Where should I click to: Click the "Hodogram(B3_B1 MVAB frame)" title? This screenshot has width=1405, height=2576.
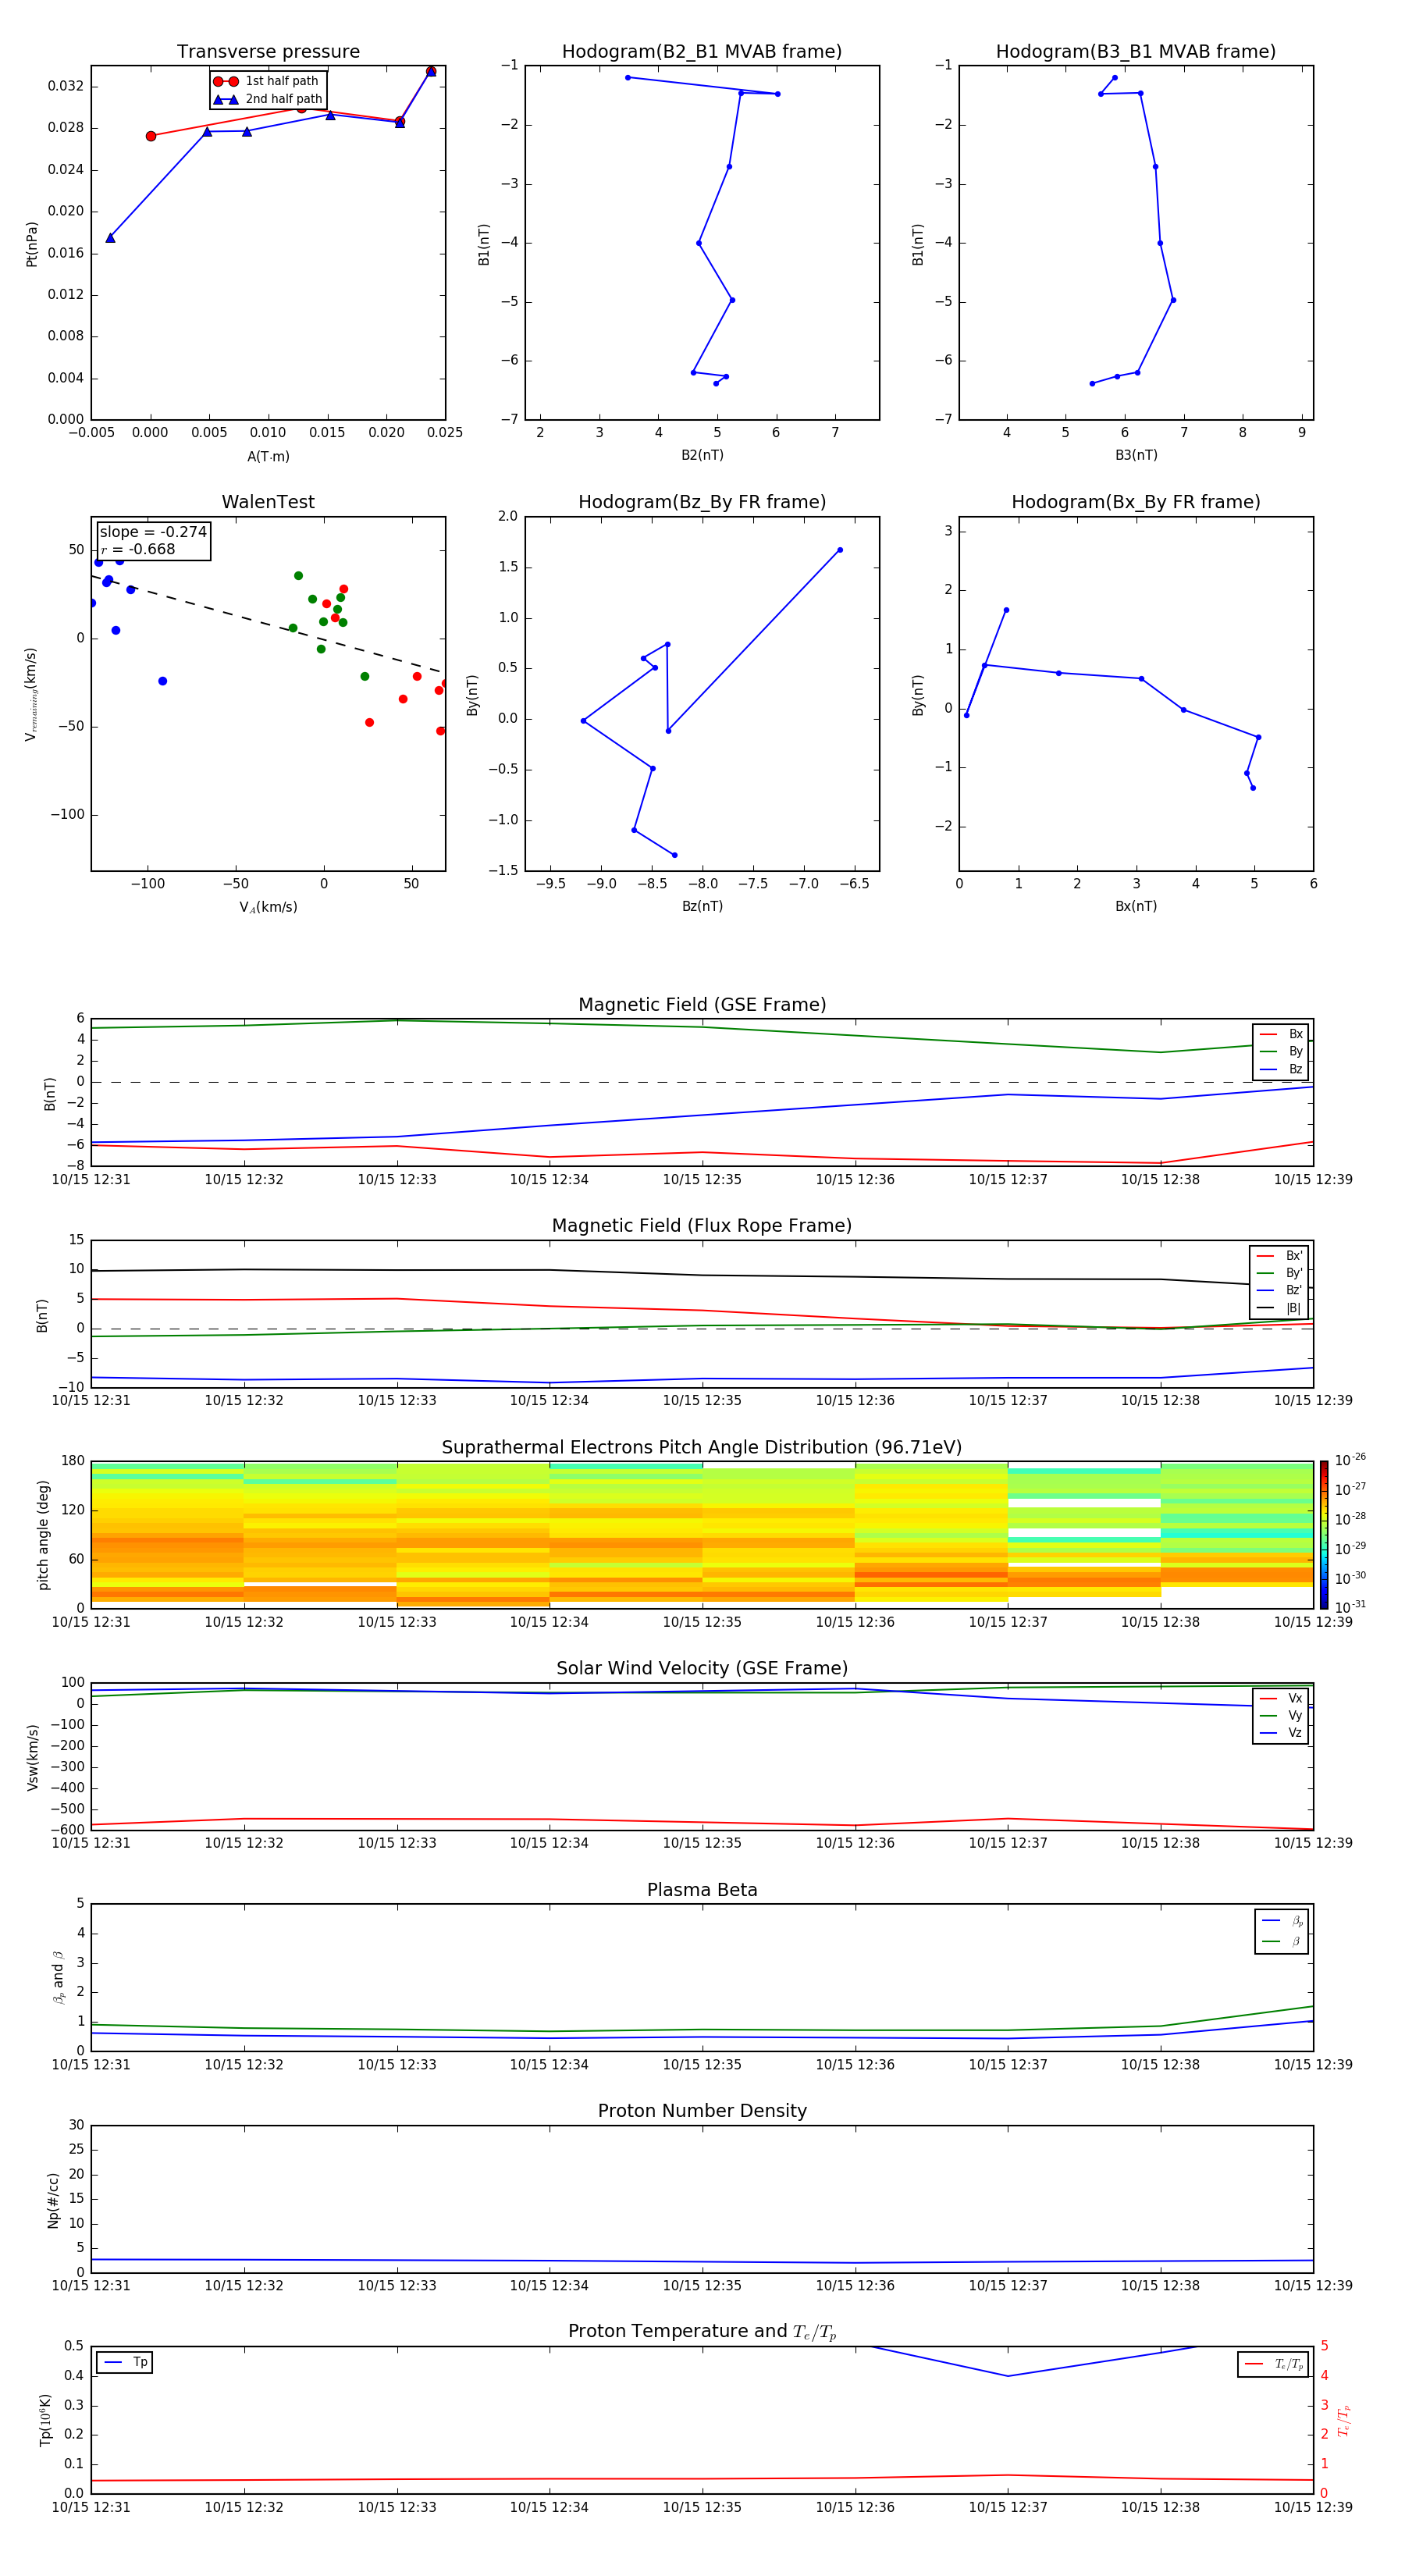pyautogui.click(x=1136, y=52)
